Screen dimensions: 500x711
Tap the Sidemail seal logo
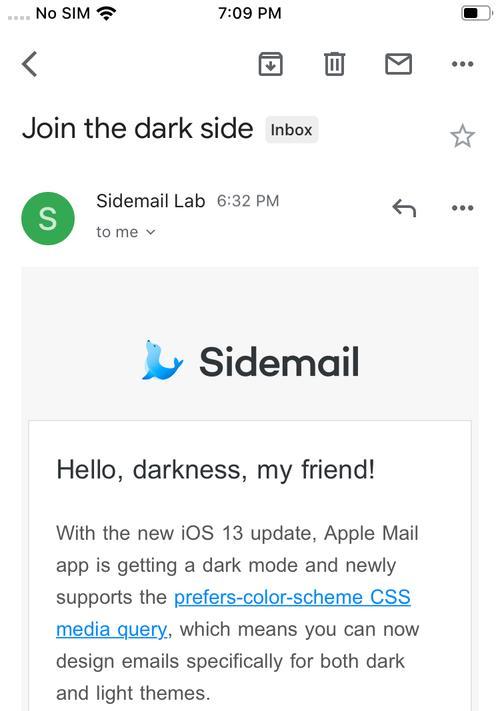[x=162, y=360]
